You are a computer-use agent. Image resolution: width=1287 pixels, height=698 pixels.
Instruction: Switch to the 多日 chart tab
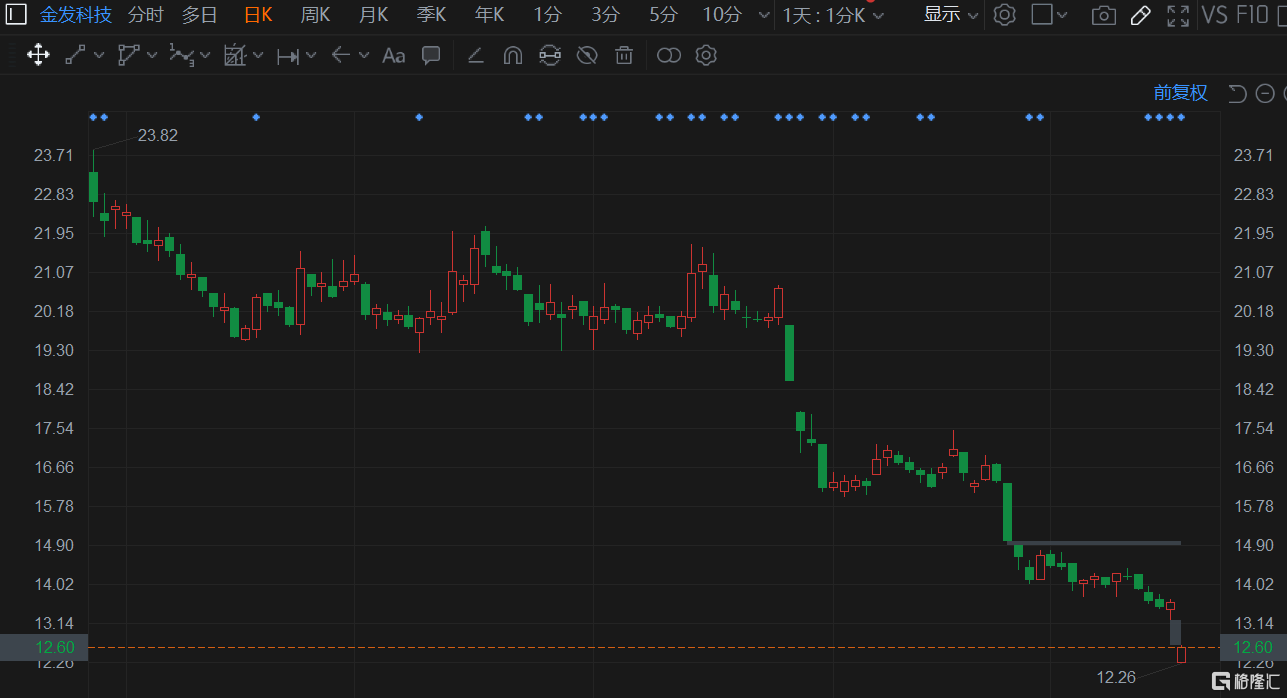point(200,15)
